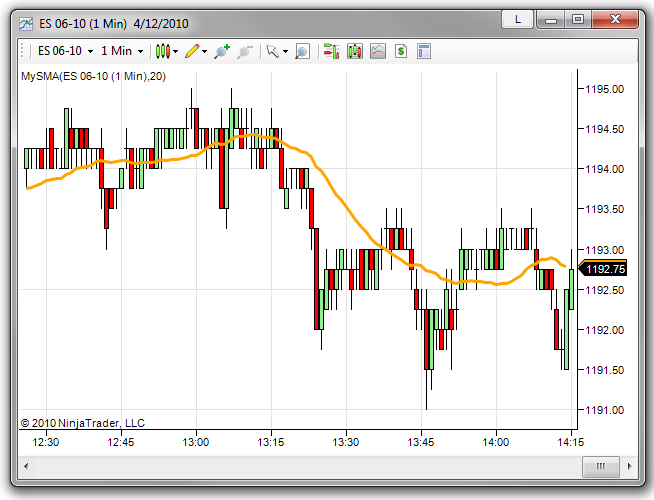Expand the drawing tools dropdown arrow
This screenshot has height=500, width=654.
point(204,52)
